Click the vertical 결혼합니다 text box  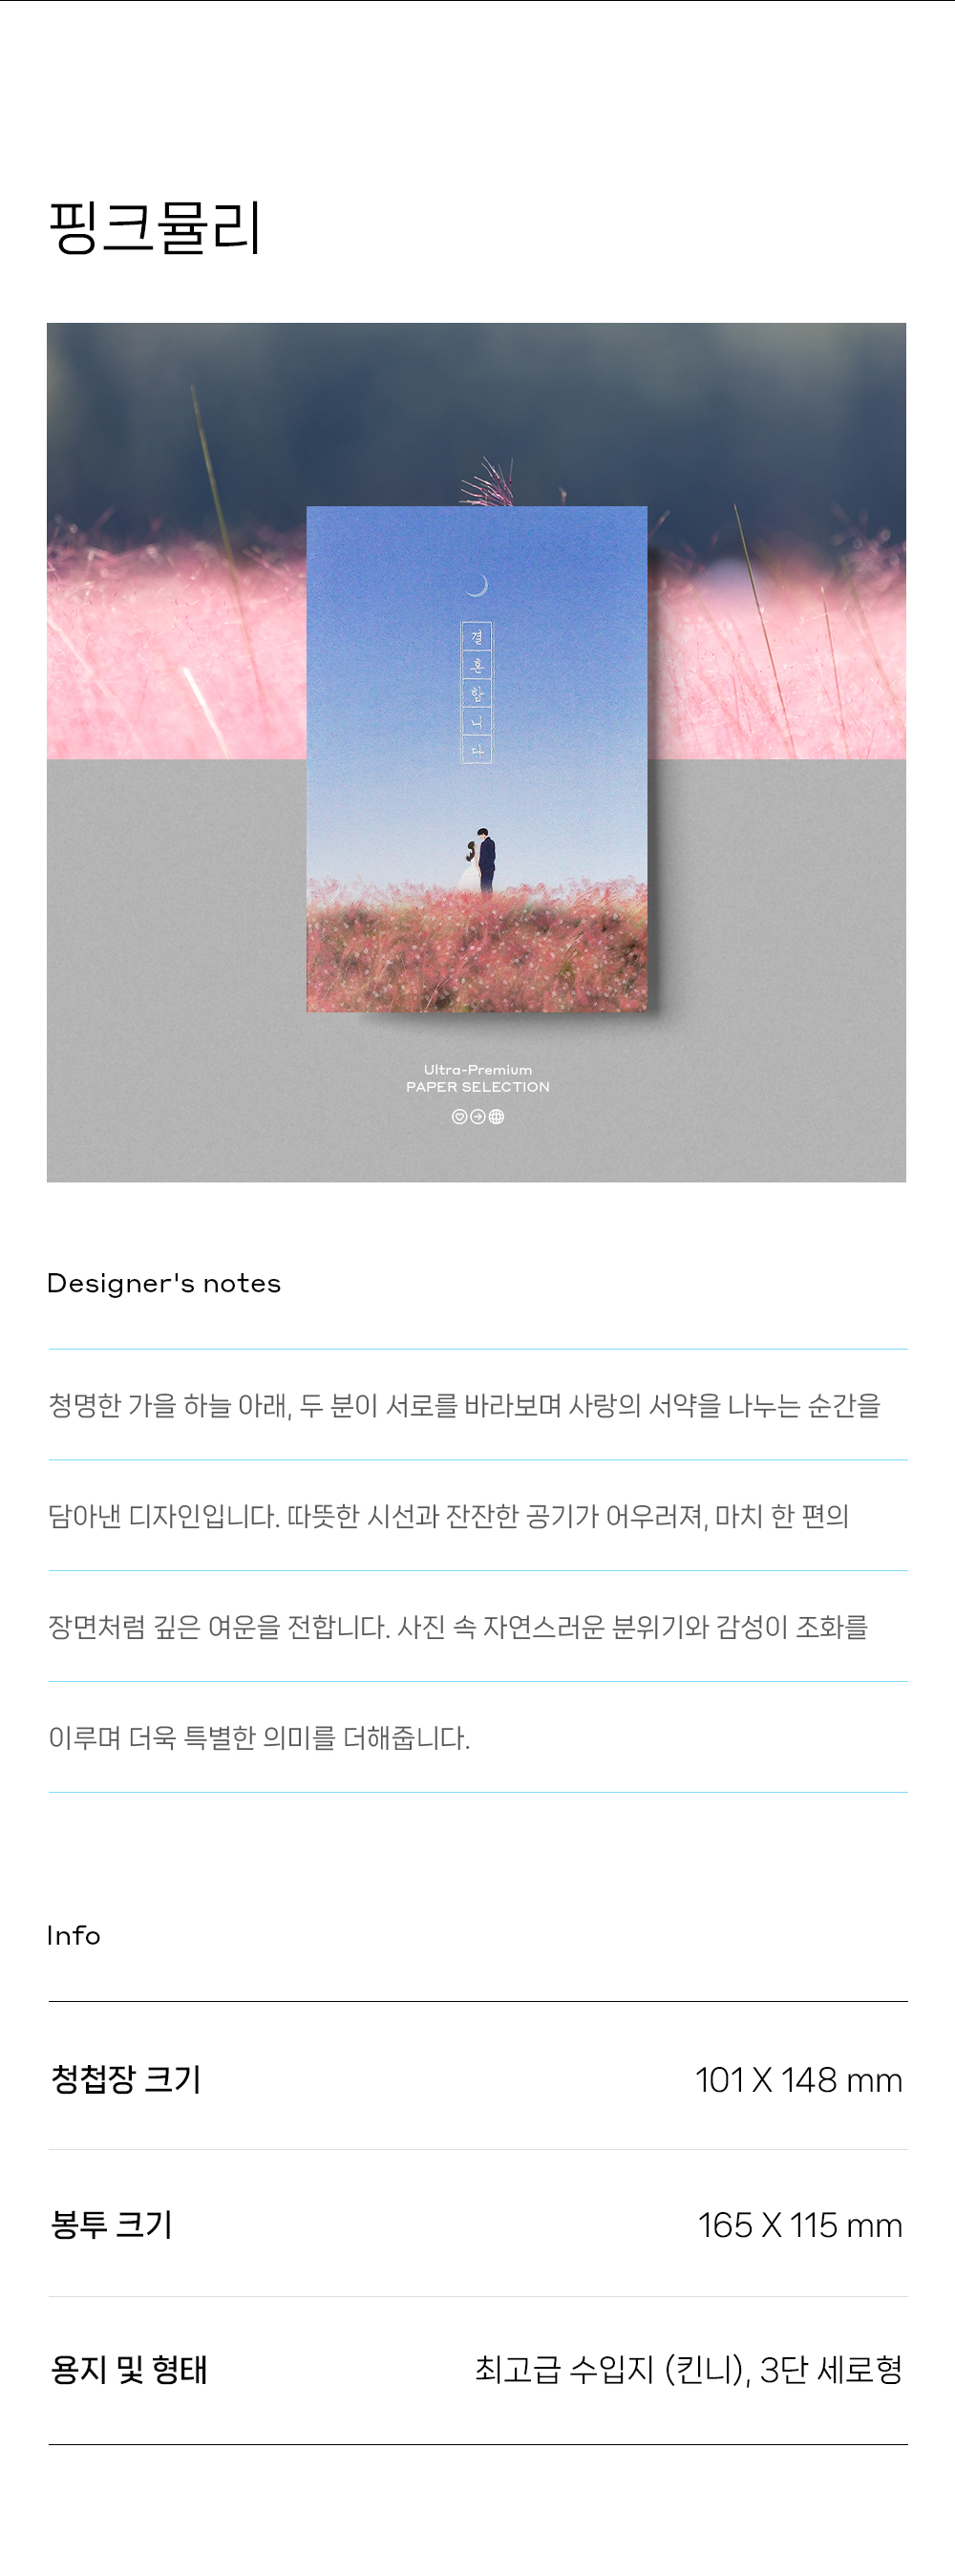476,692
